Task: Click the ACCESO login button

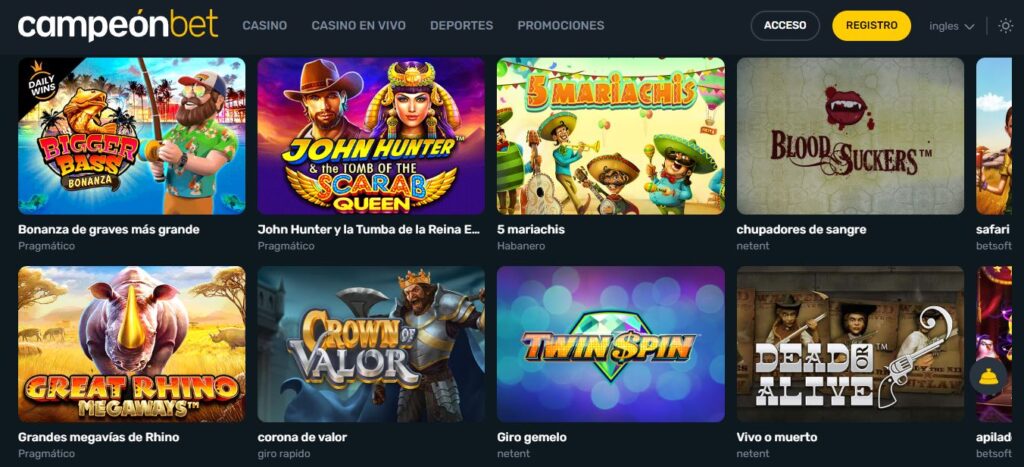Action: 785,25
